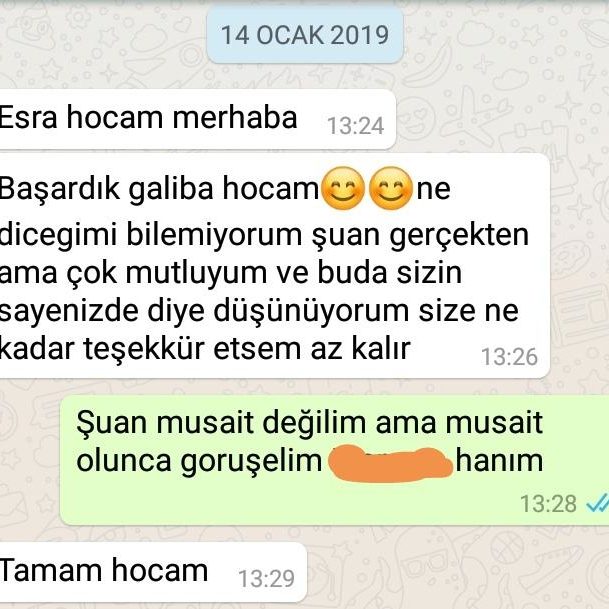Click the word 'hanım' in green bubble
The height and width of the screenshot is (609, 609).
pyautogui.click(x=499, y=461)
